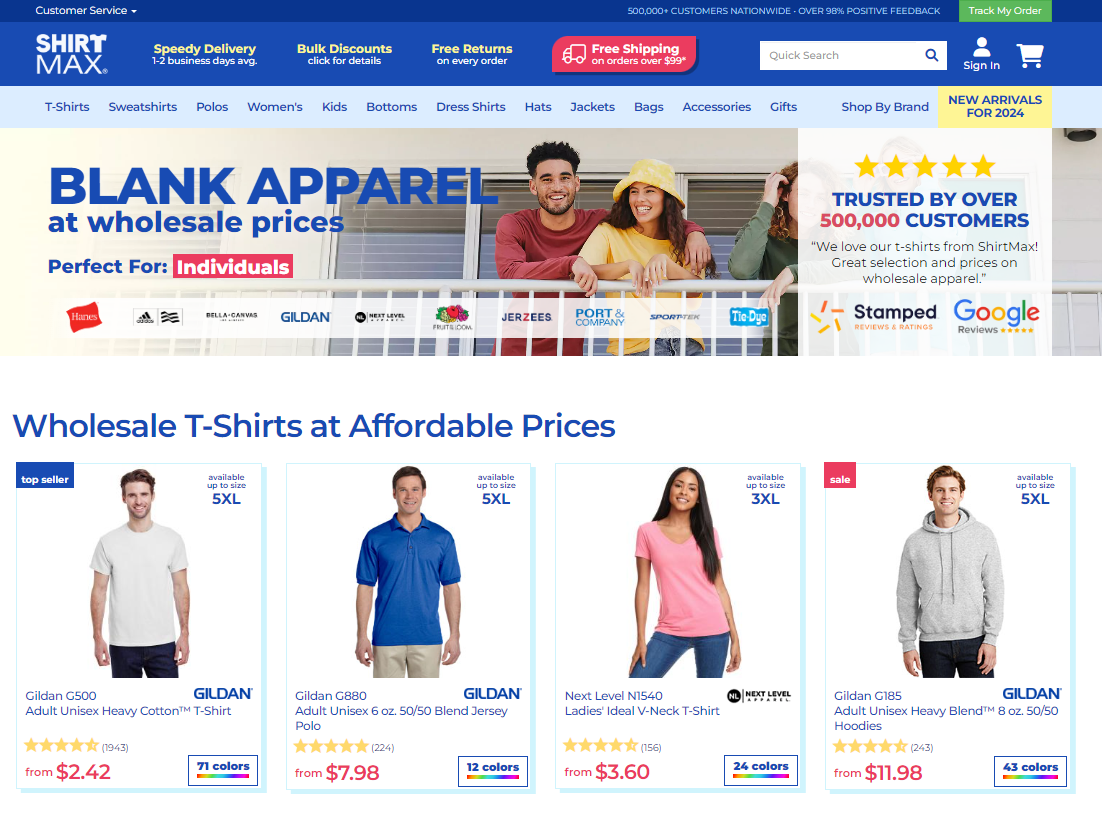The width and height of the screenshot is (1102, 816).
Task: Click the Tie-Dye brand logo
Action: 748,317
